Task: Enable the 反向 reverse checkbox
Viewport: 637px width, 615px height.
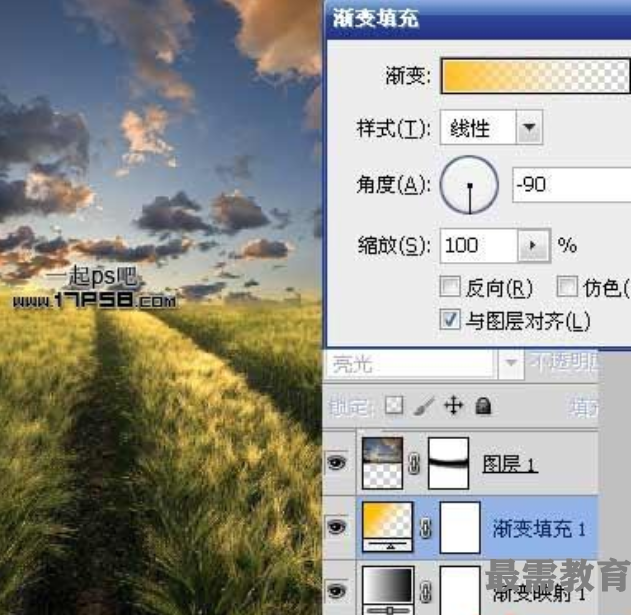Action: 450,287
